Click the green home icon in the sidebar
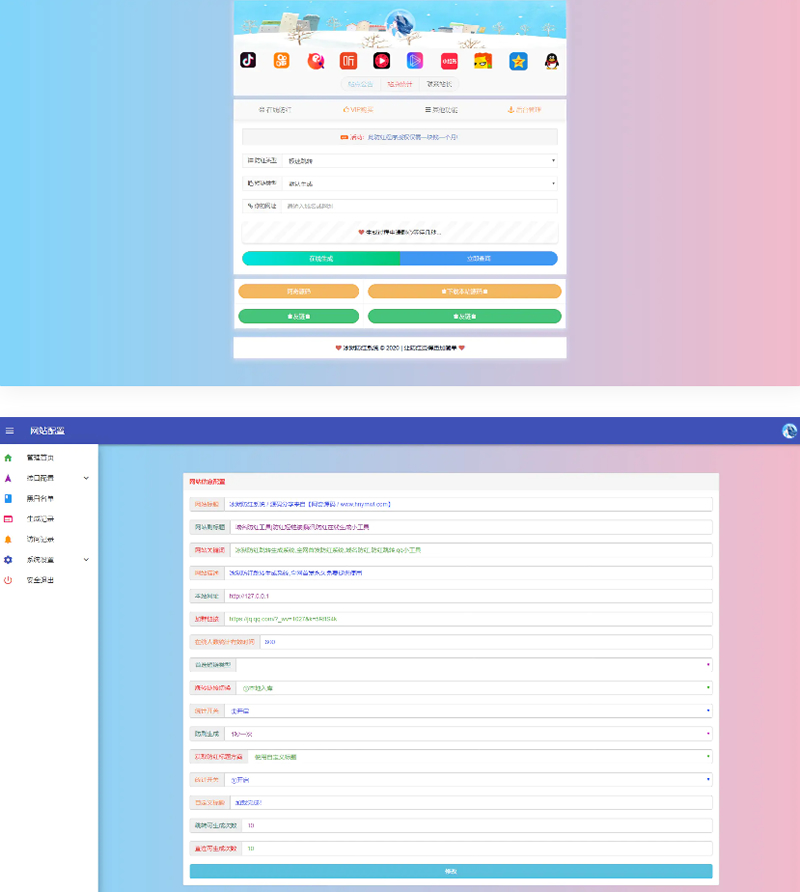800x892 pixels. 9,457
